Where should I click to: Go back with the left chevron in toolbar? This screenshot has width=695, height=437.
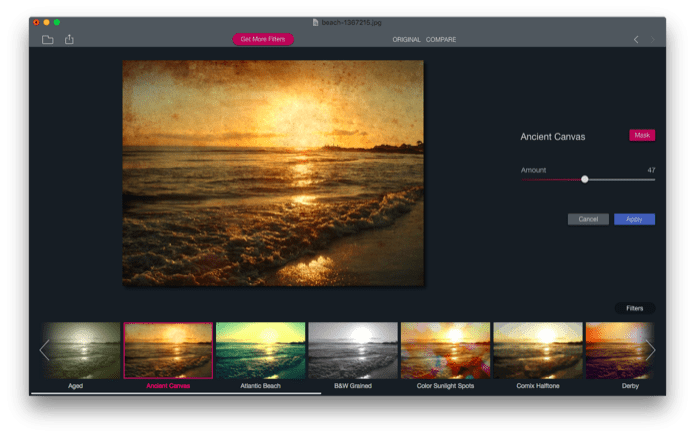pos(636,39)
